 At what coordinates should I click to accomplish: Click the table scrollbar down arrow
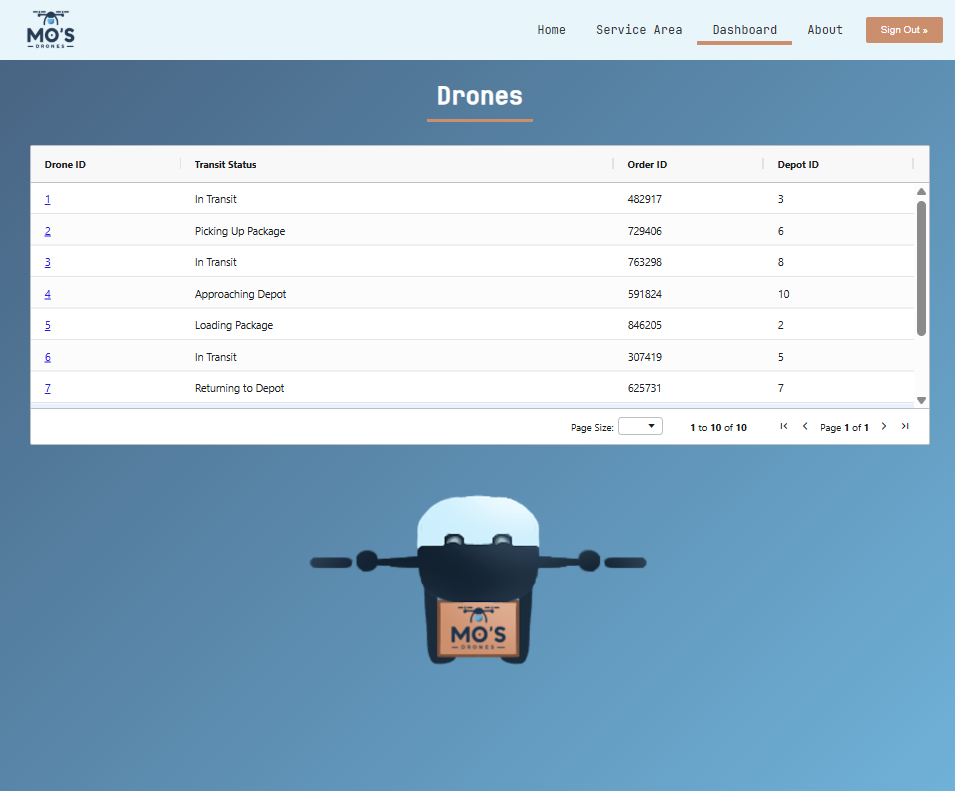(922, 400)
